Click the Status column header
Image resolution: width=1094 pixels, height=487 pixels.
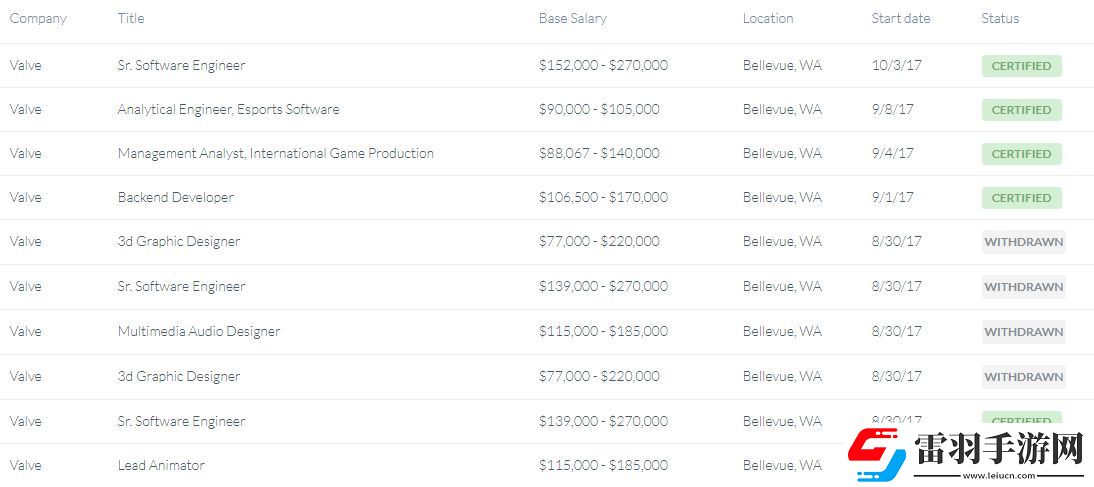click(x=1000, y=18)
